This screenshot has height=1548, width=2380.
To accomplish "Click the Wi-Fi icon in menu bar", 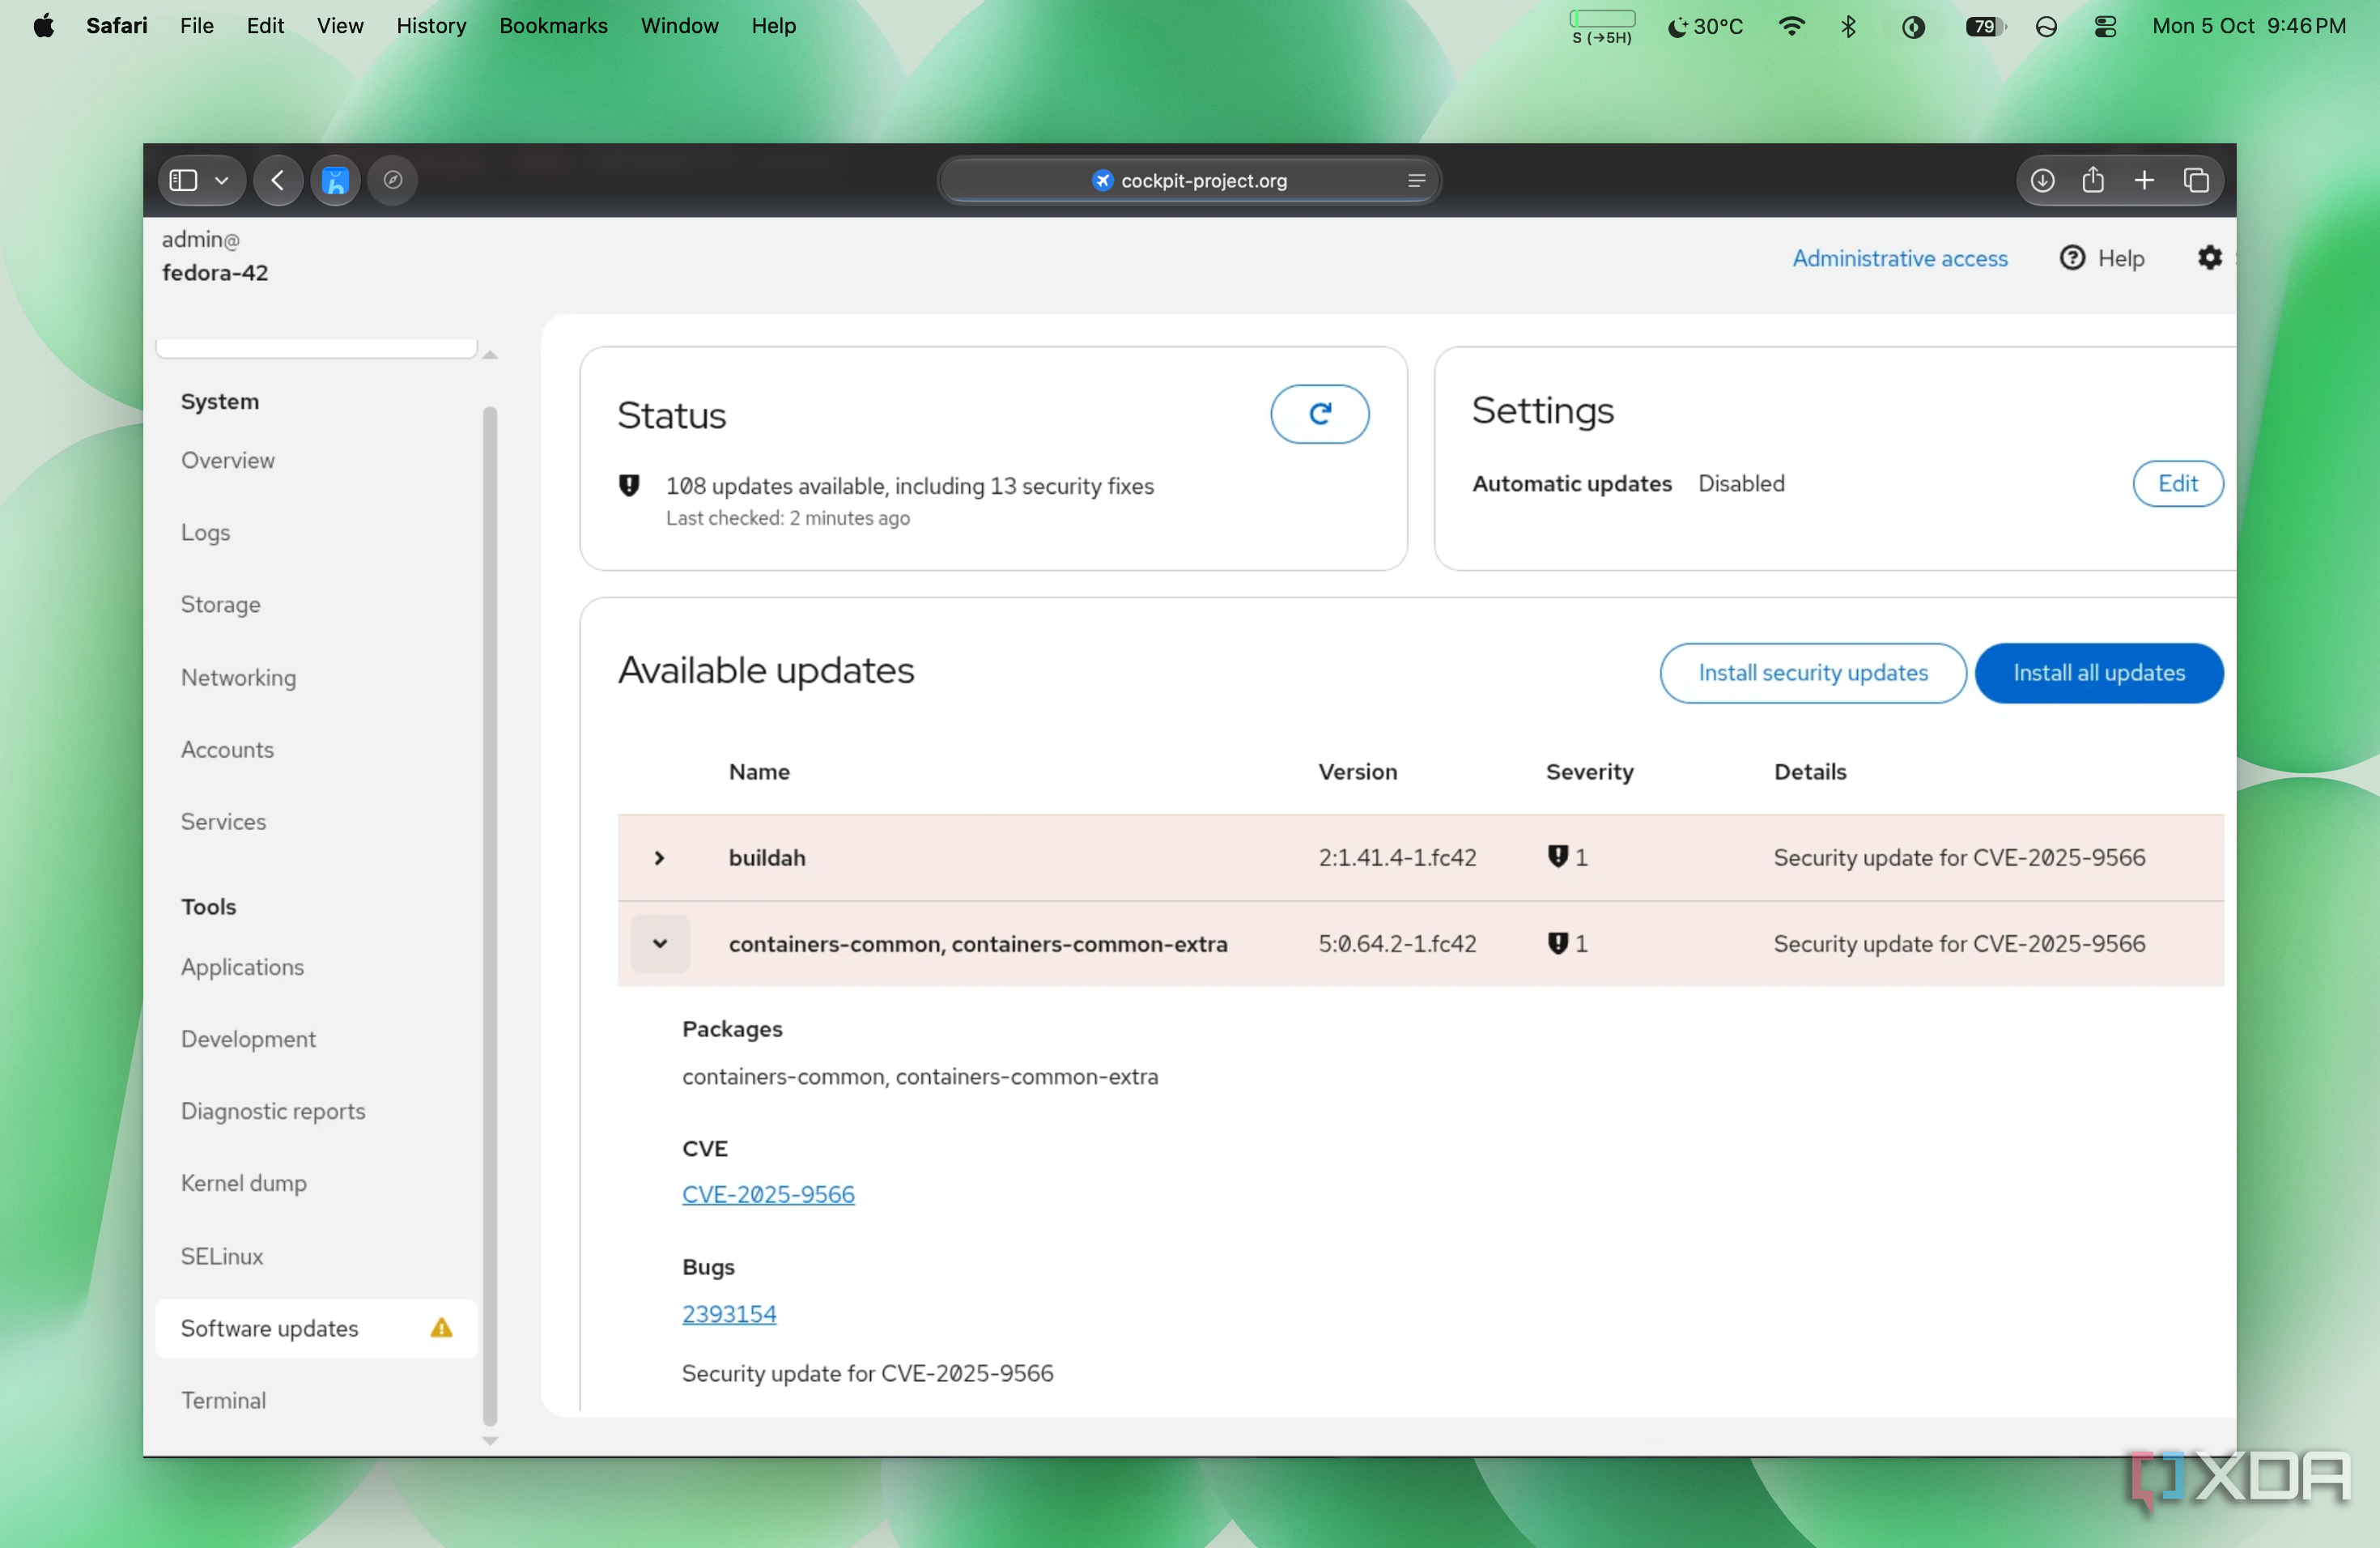I will click(1791, 26).
